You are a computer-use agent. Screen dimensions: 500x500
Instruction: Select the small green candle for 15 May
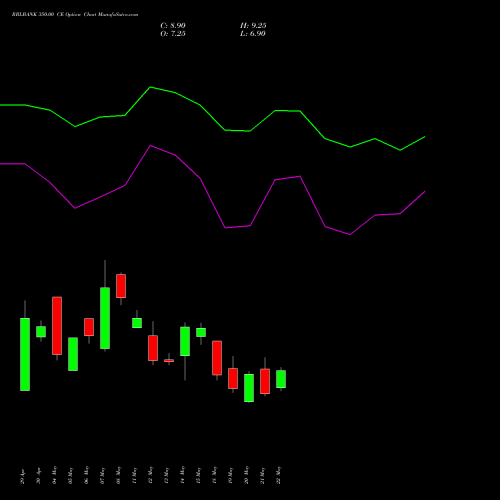click(201, 332)
